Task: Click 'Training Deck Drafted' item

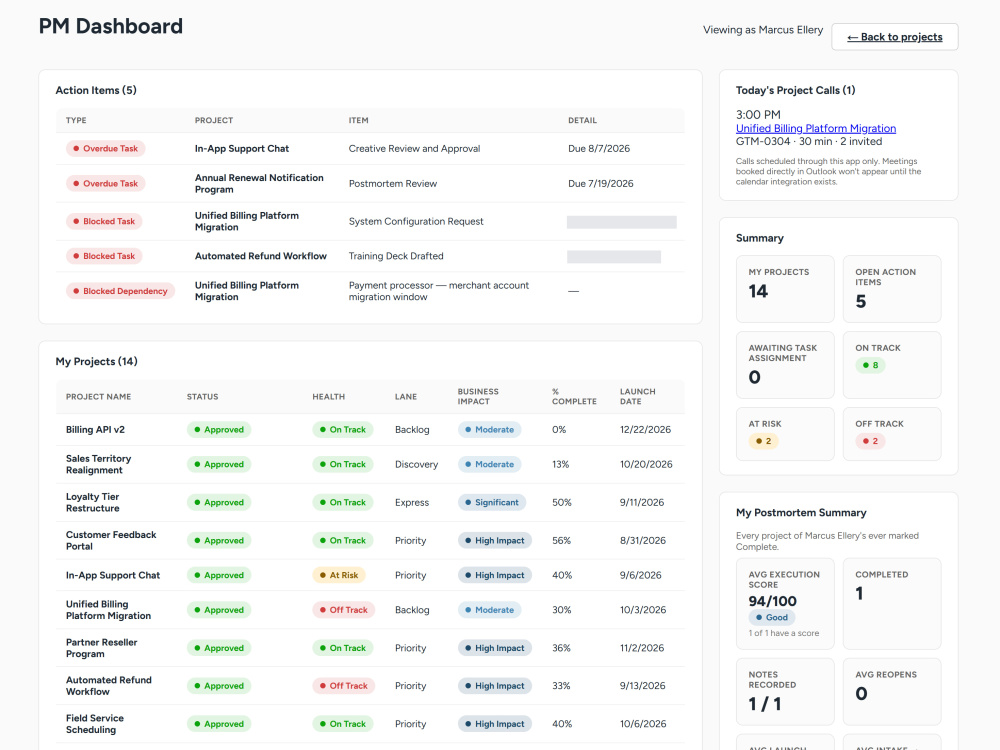Action: click(x=396, y=256)
